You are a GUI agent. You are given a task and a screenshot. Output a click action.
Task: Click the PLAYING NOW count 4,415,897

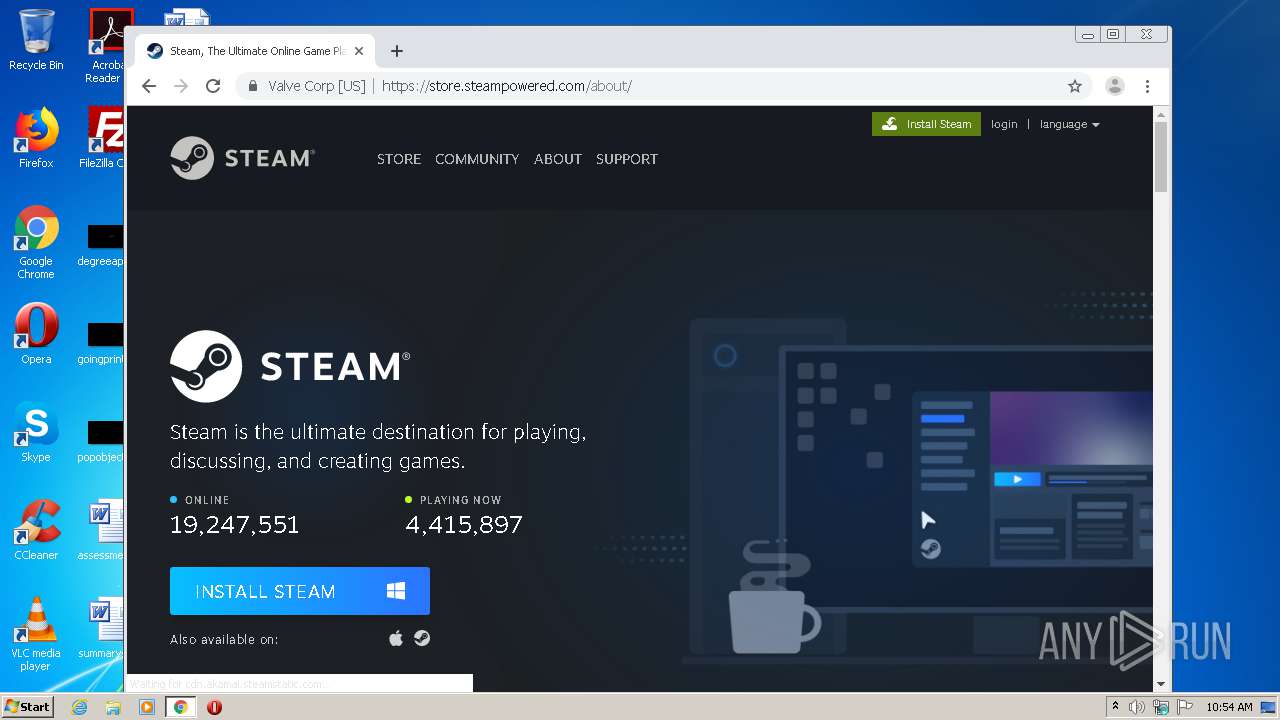(x=464, y=525)
